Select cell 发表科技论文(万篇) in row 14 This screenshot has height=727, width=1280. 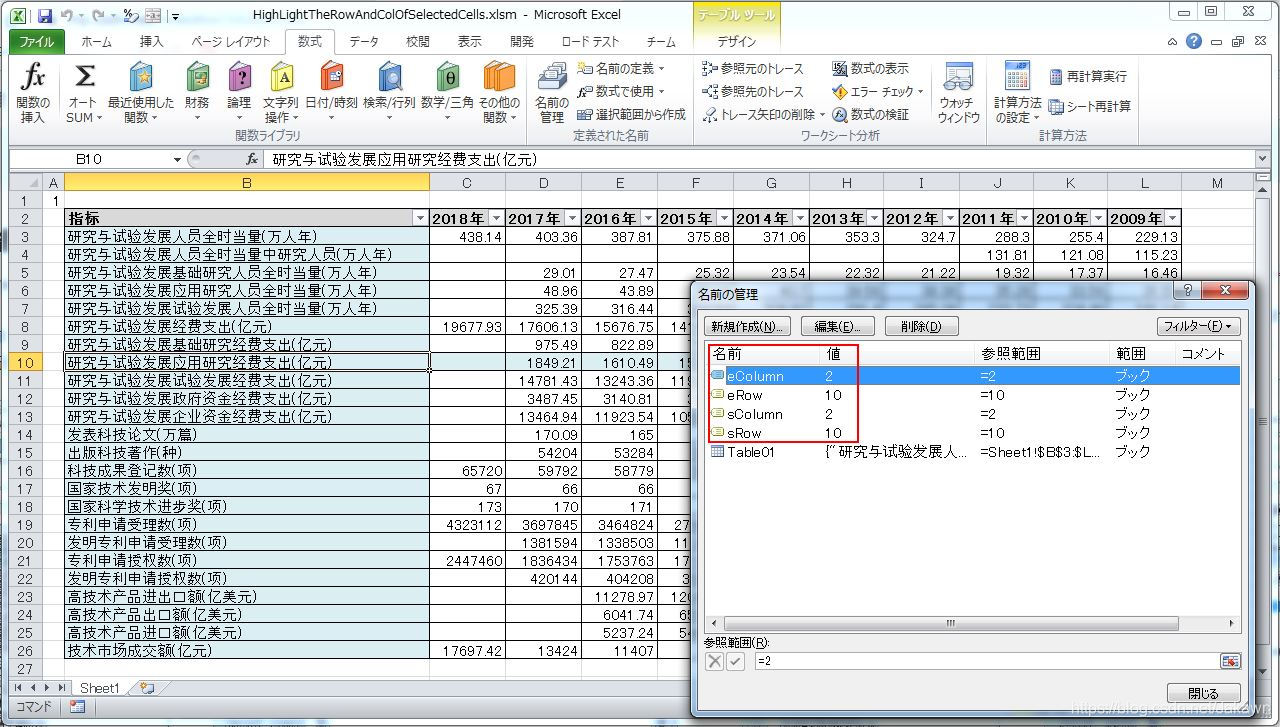tap(247, 434)
